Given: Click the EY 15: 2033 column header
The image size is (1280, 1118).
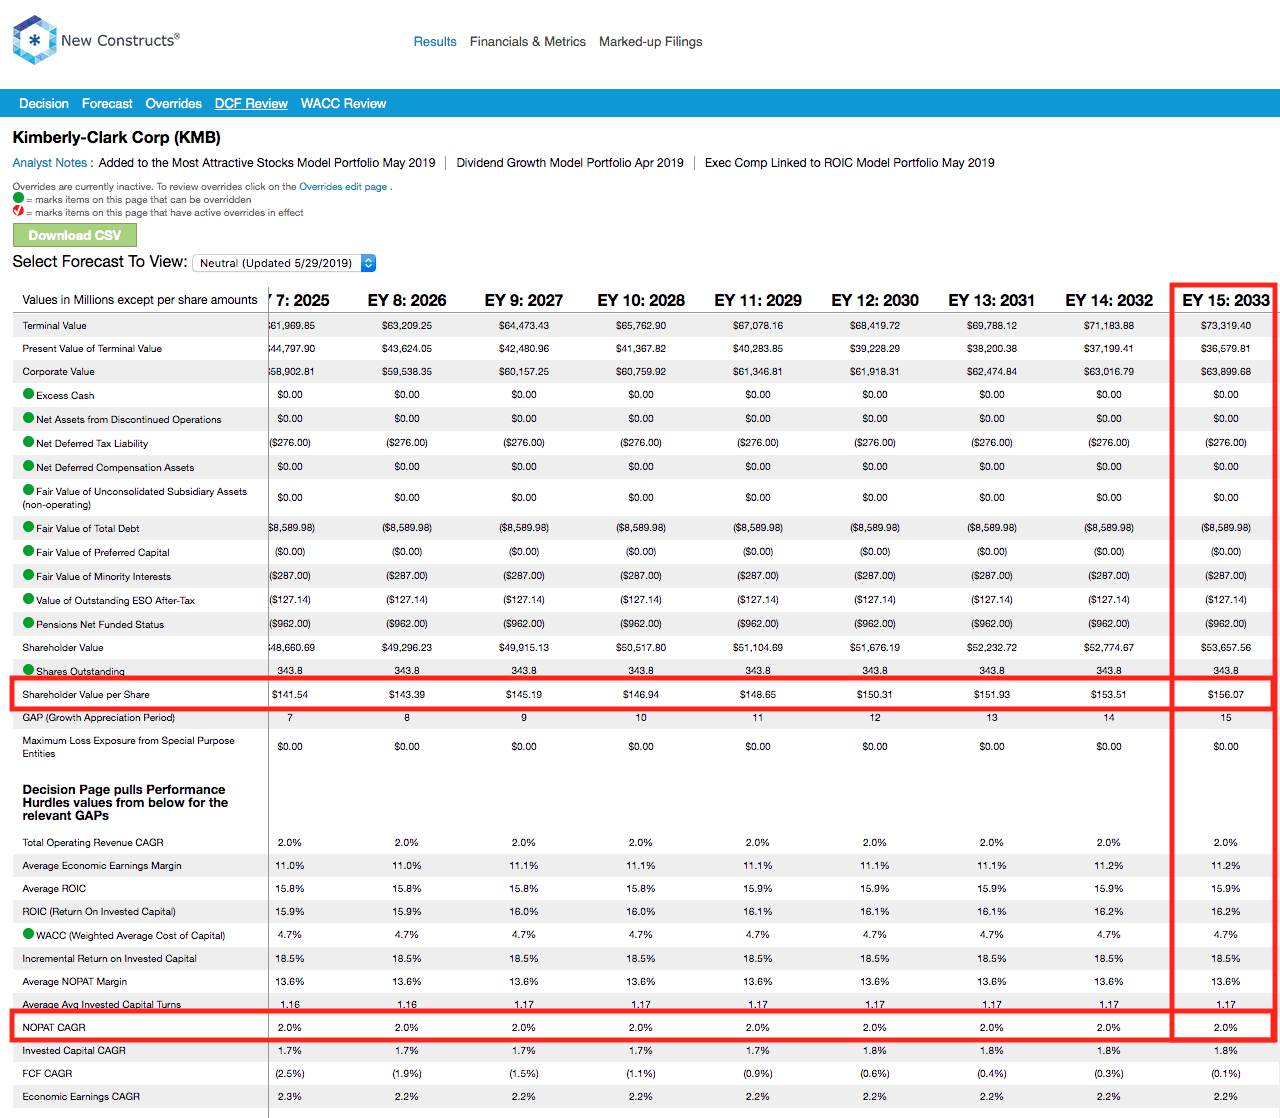Looking at the screenshot, I should (1226, 300).
